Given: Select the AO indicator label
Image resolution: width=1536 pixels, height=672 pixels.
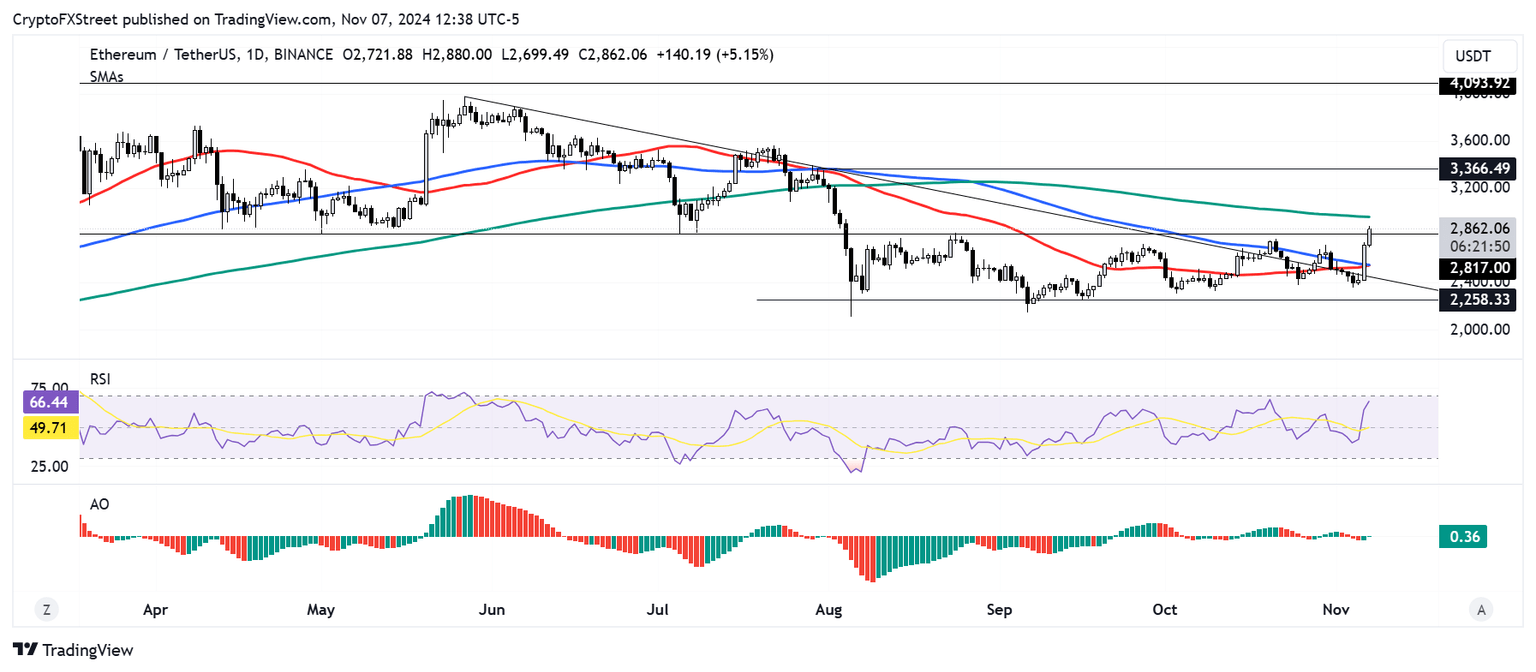Looking at the screenshot, I should (x=99, y=504).
